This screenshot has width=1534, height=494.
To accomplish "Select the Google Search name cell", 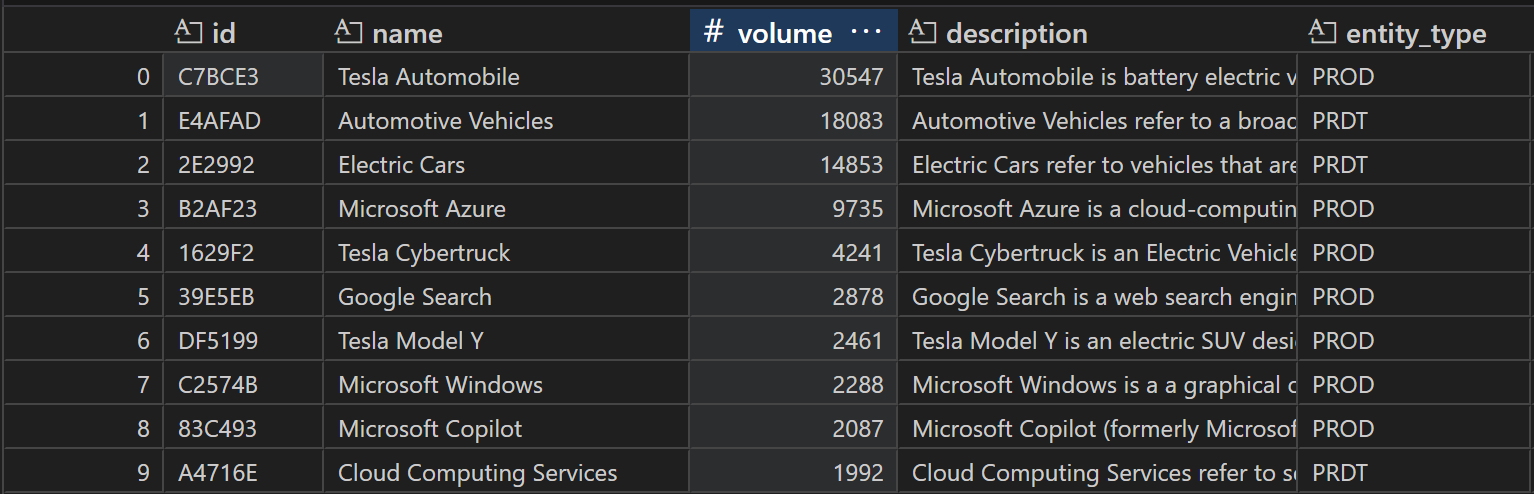I will point(506,297).
